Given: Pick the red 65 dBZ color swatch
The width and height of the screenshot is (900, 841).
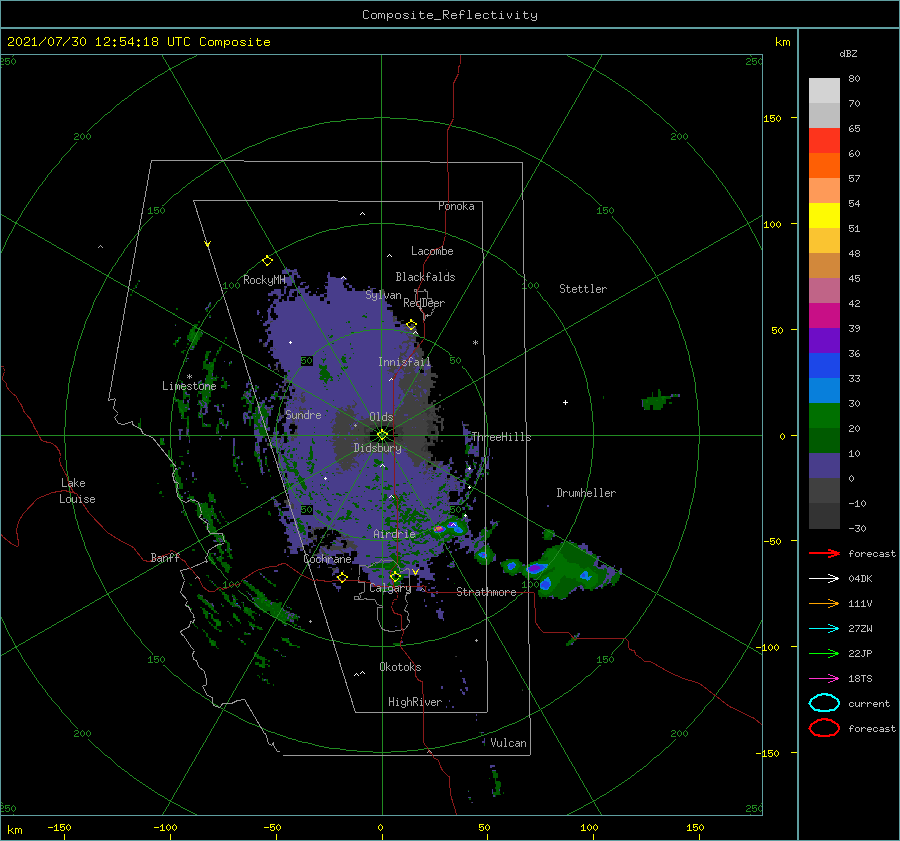Looking at the screenshot, I should (x=824, y=140).
